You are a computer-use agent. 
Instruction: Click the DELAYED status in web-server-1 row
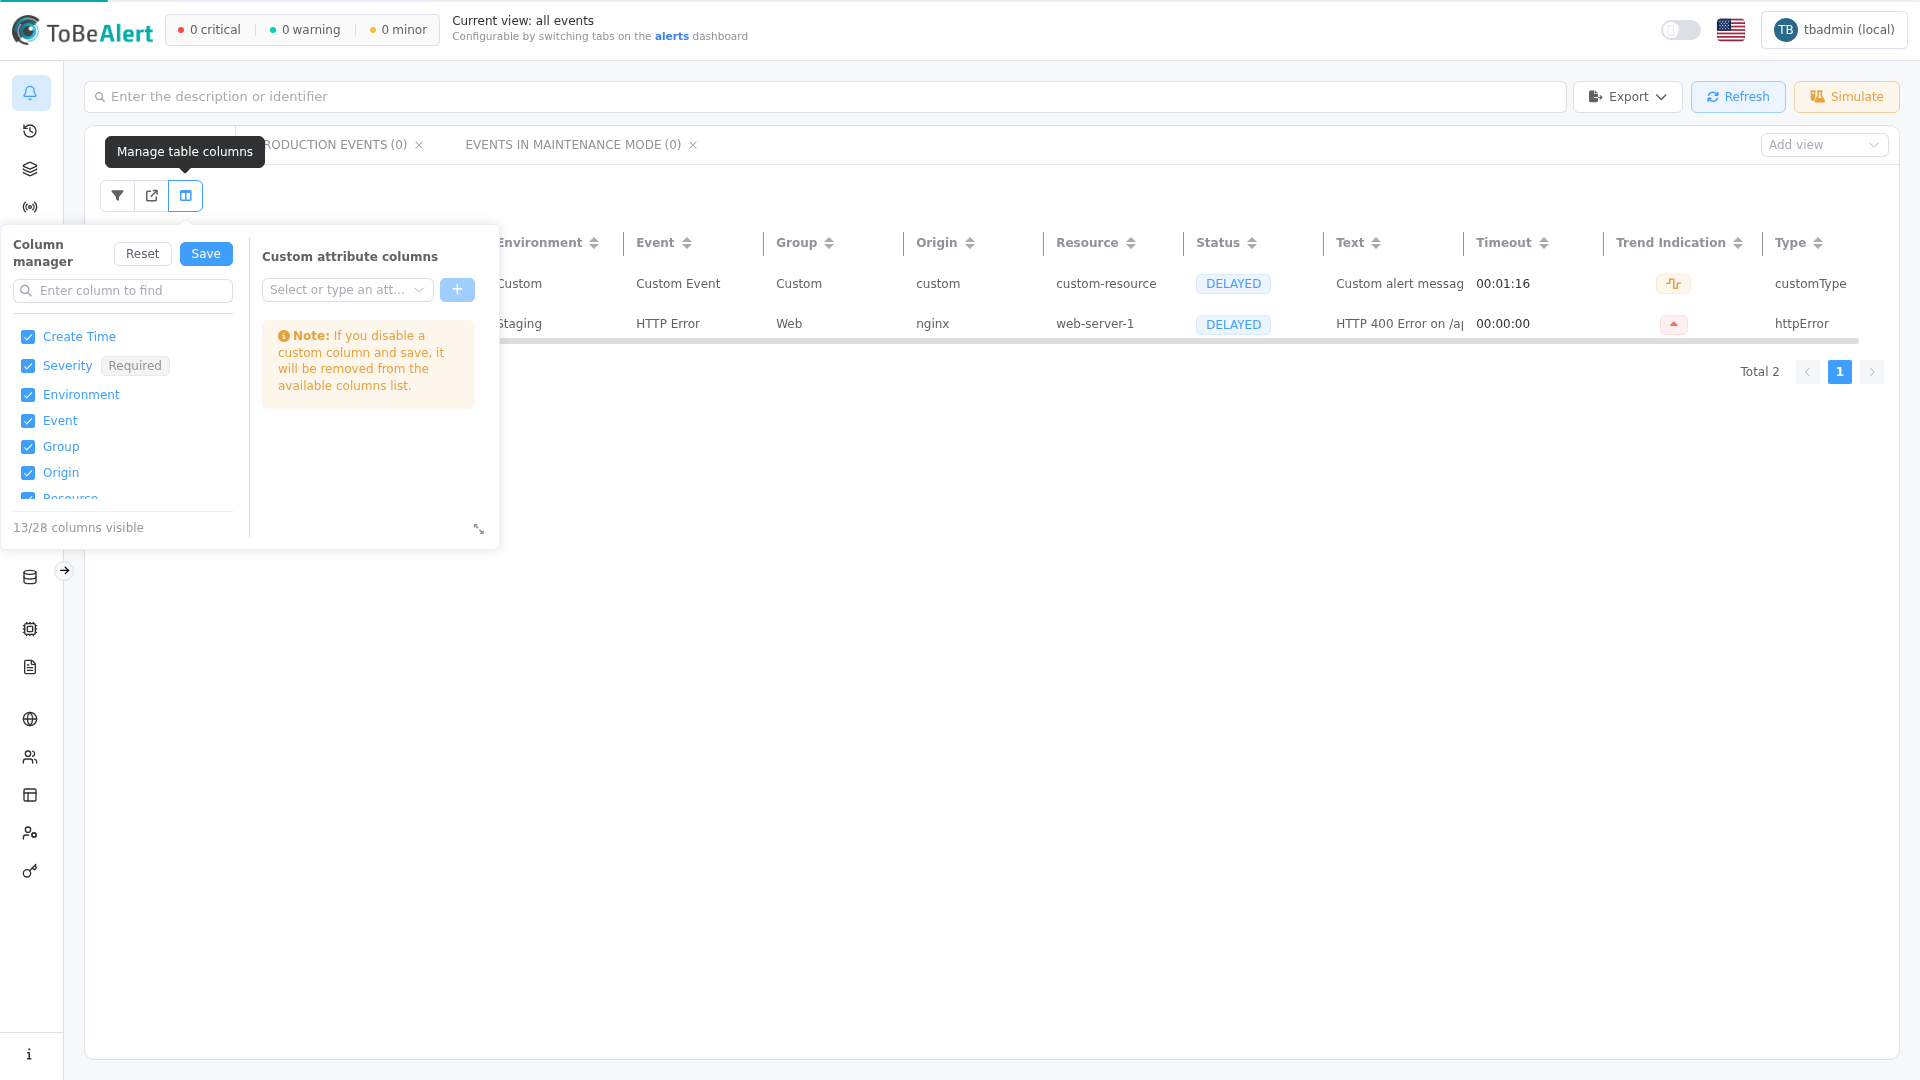pyautogui.click(x=1233, y=325)
